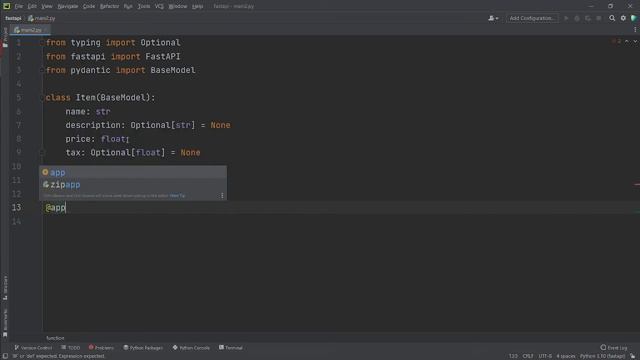Open the Version Control tool window
The image size is (640, 360).
tap(33, 348)
